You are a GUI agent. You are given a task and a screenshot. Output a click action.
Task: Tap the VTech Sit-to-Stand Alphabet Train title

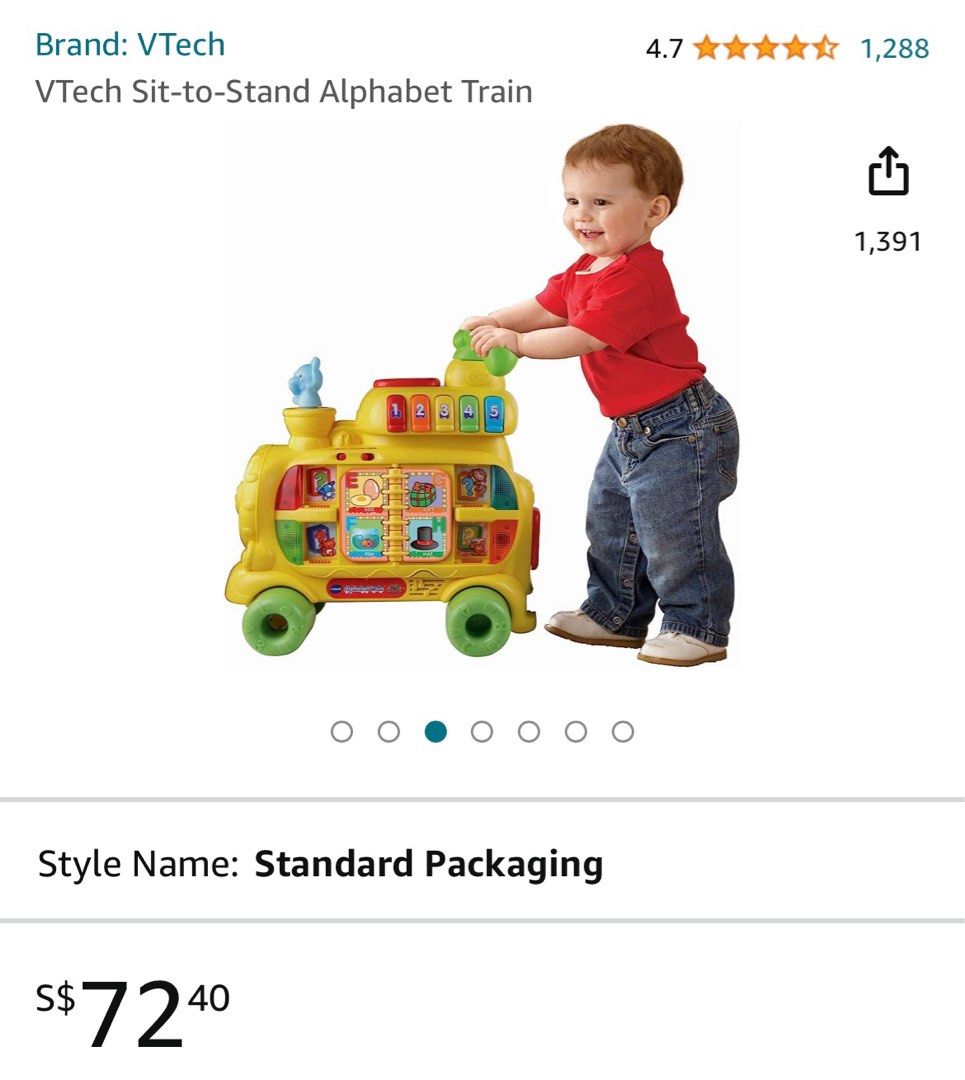pos(284,92)
